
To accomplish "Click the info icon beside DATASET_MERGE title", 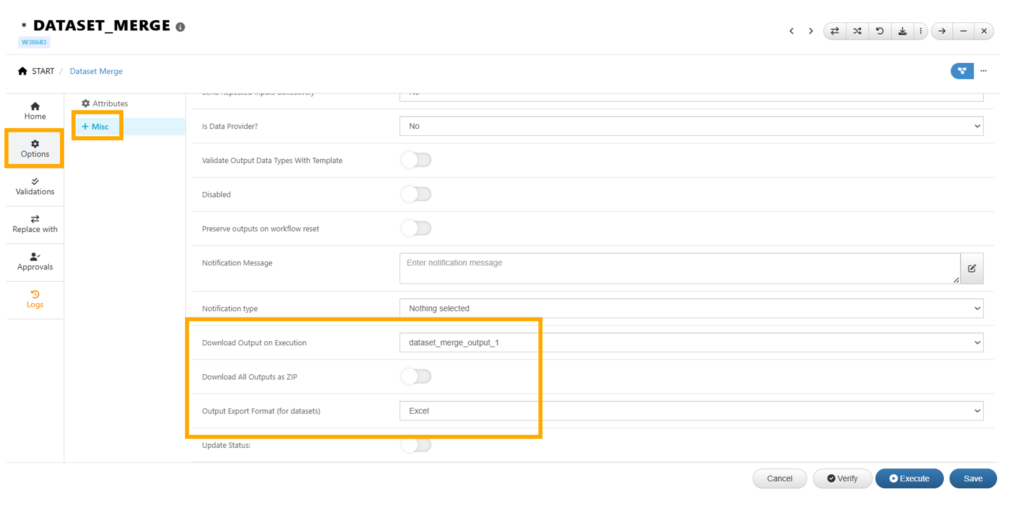I will [180, 27].
